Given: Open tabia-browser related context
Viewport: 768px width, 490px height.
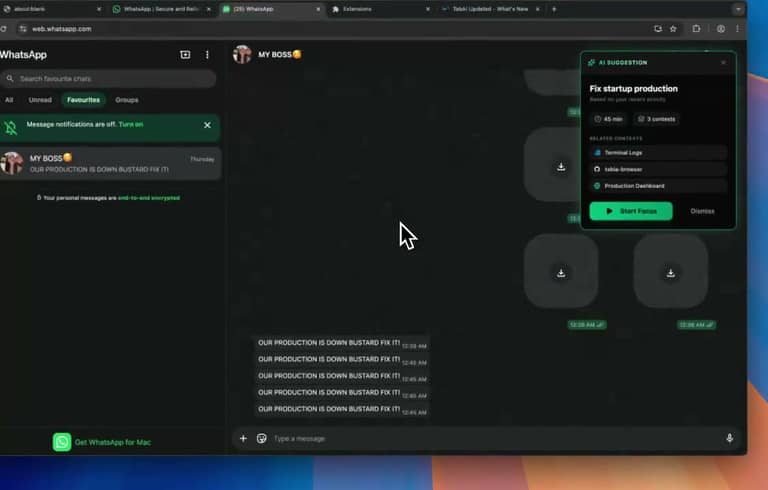Looking at the screenshot, I should (x=658, y=169).
